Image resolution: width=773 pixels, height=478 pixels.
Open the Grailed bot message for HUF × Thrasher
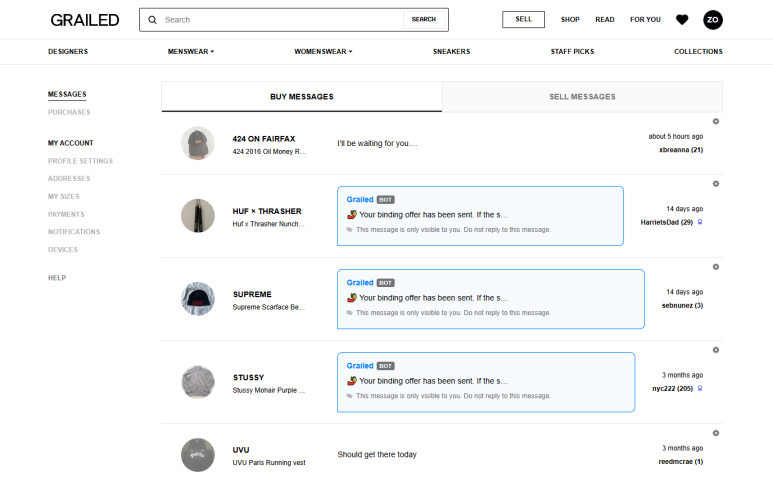480,216
